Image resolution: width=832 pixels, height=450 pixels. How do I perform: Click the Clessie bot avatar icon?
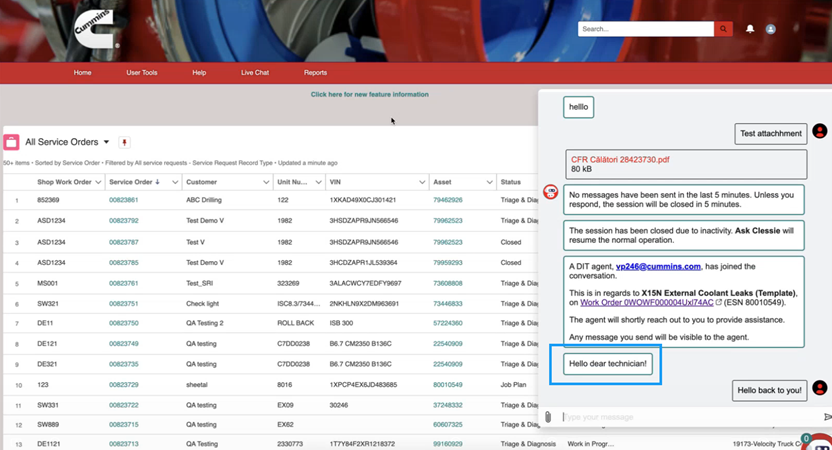551,192
